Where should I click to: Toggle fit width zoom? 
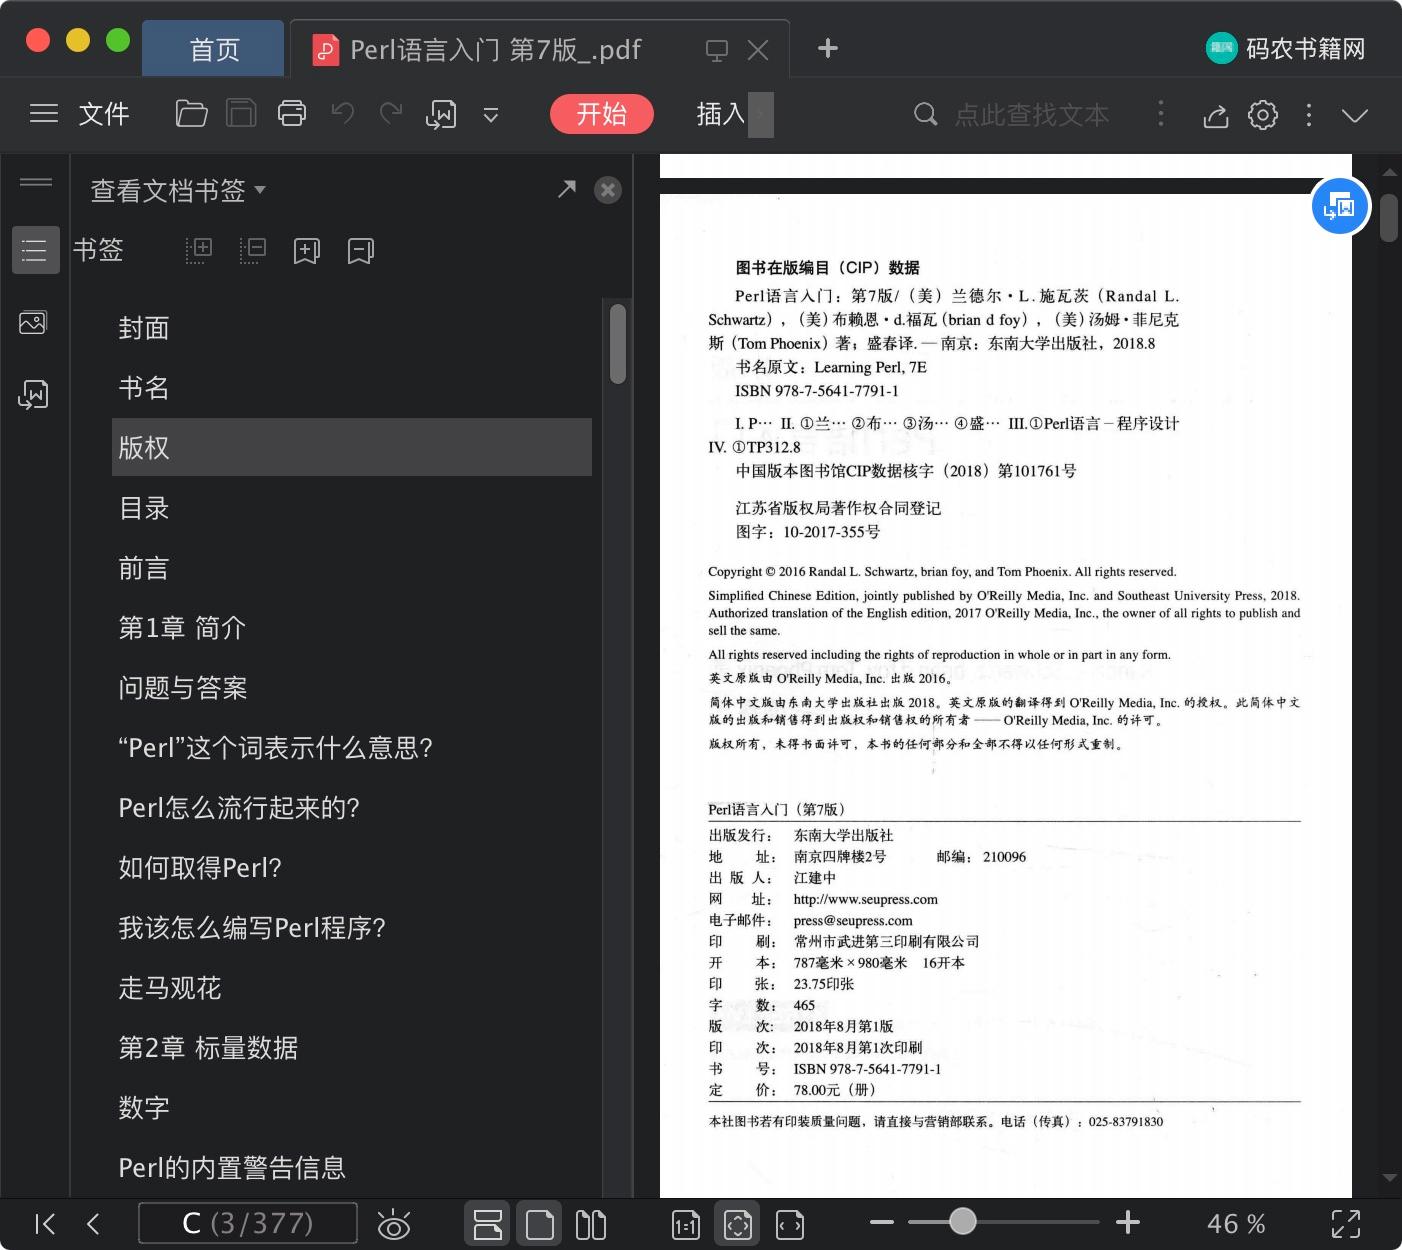790,1225
